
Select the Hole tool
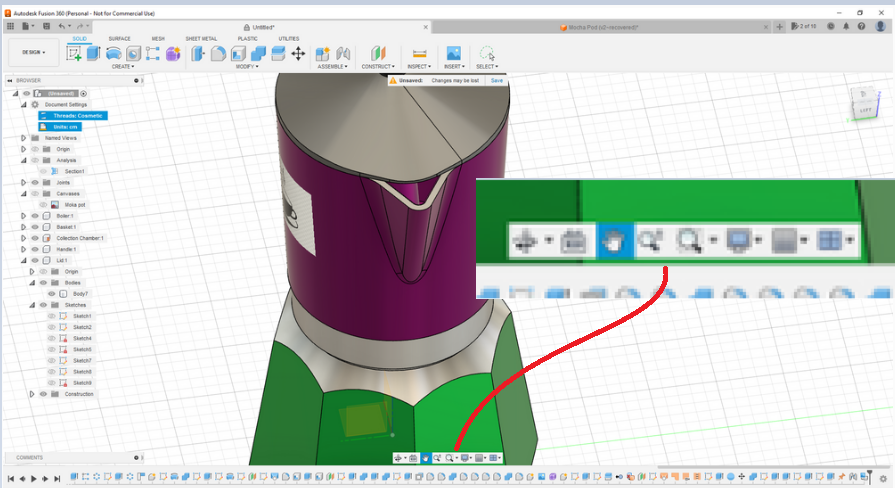(134, 54)
